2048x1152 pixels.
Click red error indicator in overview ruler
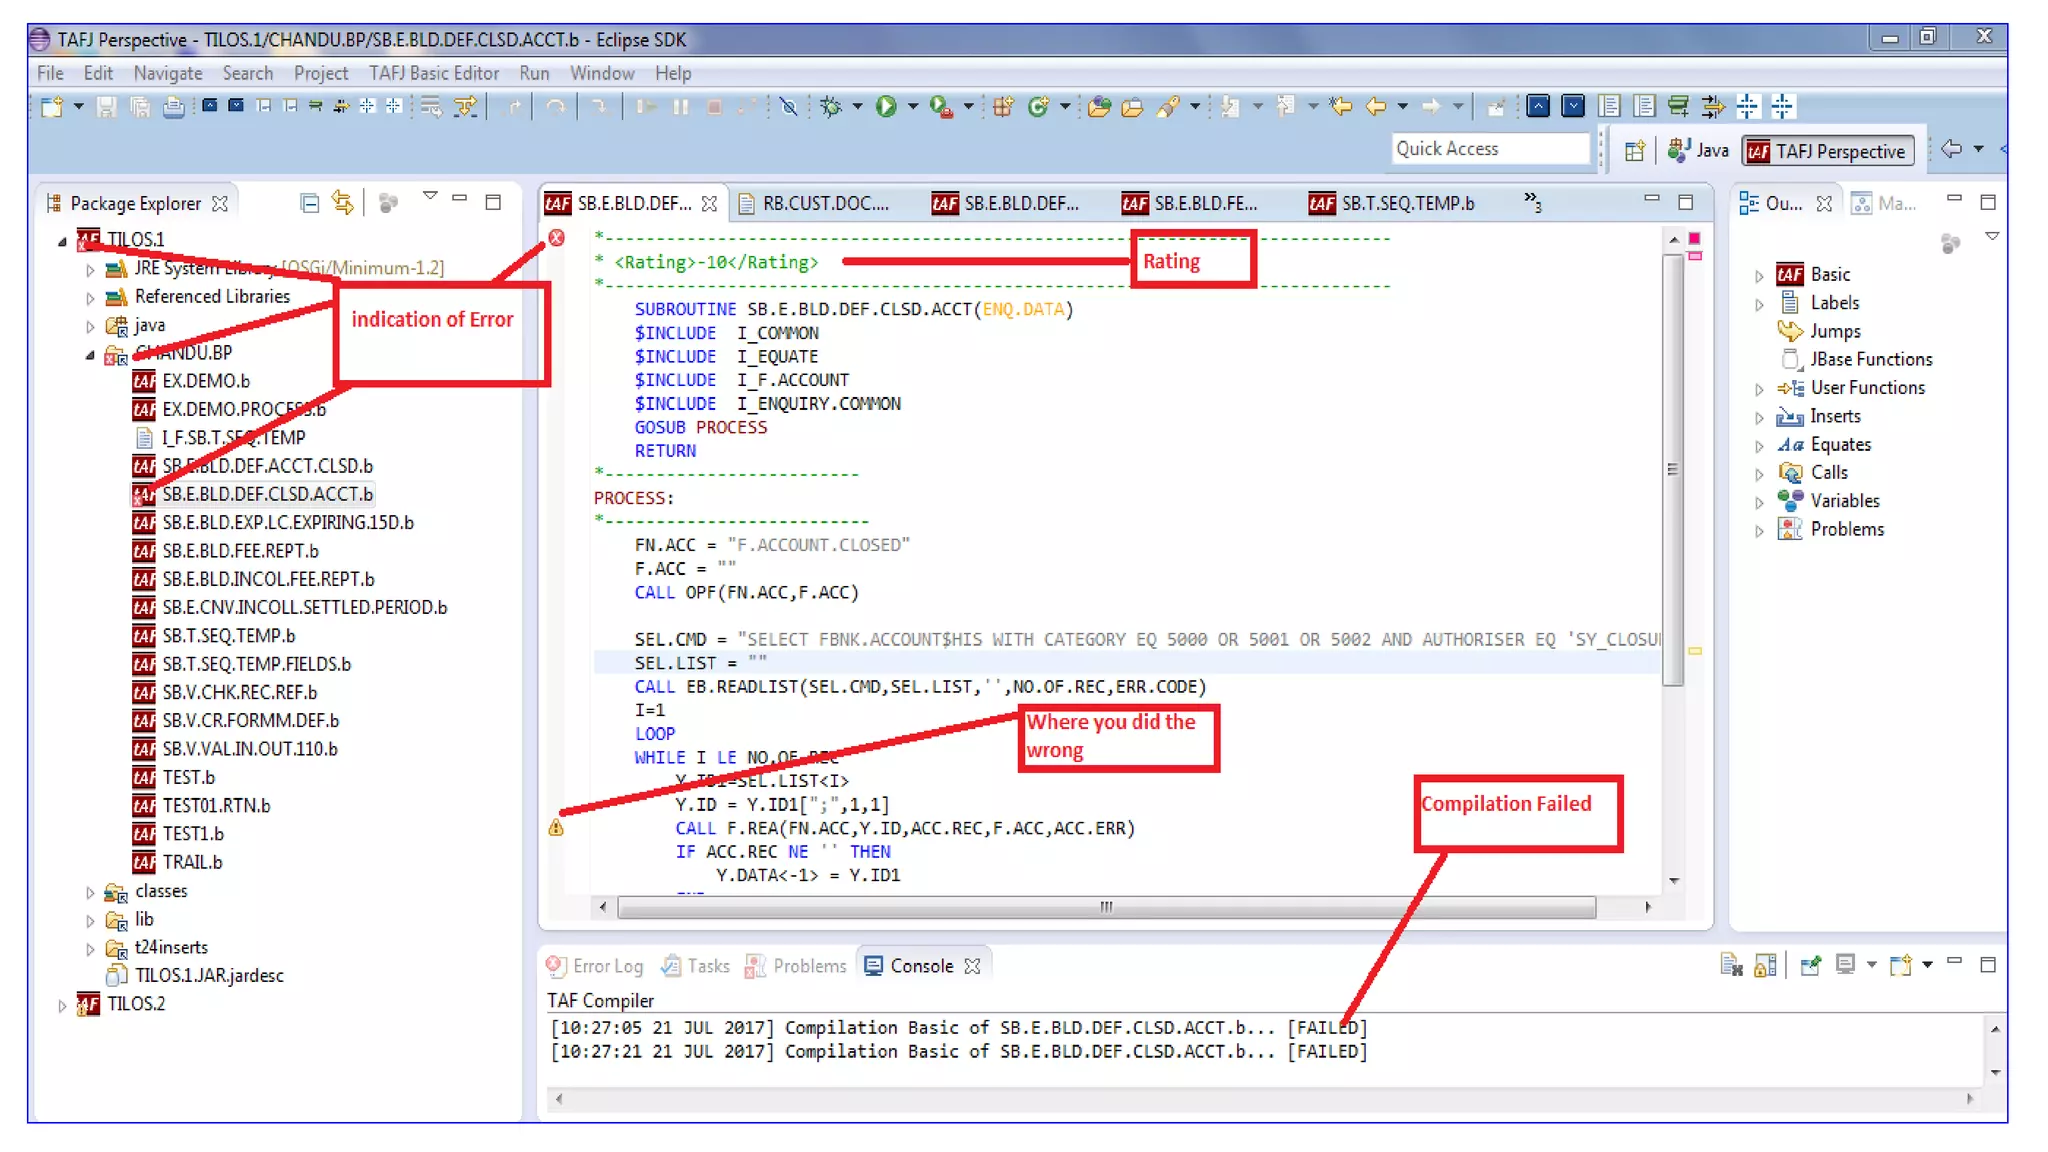coord(1695,238)
